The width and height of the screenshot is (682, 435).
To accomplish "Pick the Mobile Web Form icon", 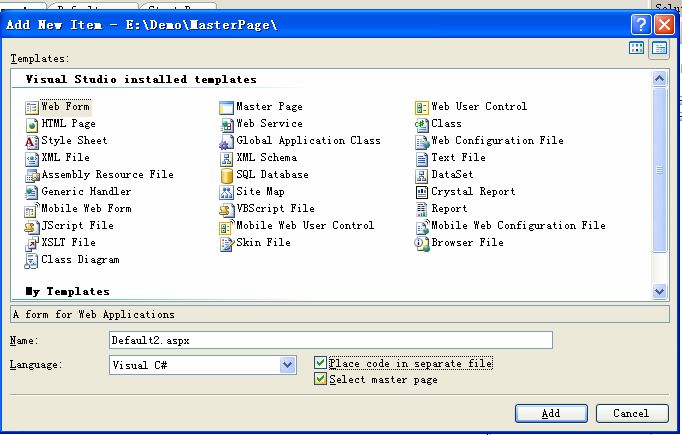I will click(32, 210).
